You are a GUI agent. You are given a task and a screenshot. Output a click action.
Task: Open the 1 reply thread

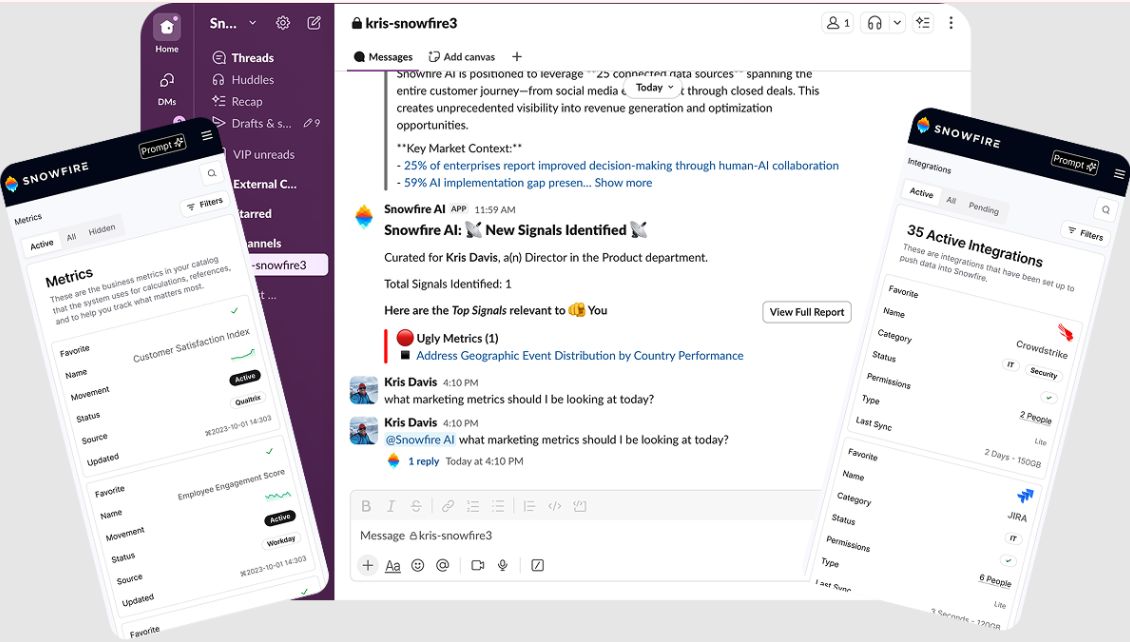coord(423,461)
